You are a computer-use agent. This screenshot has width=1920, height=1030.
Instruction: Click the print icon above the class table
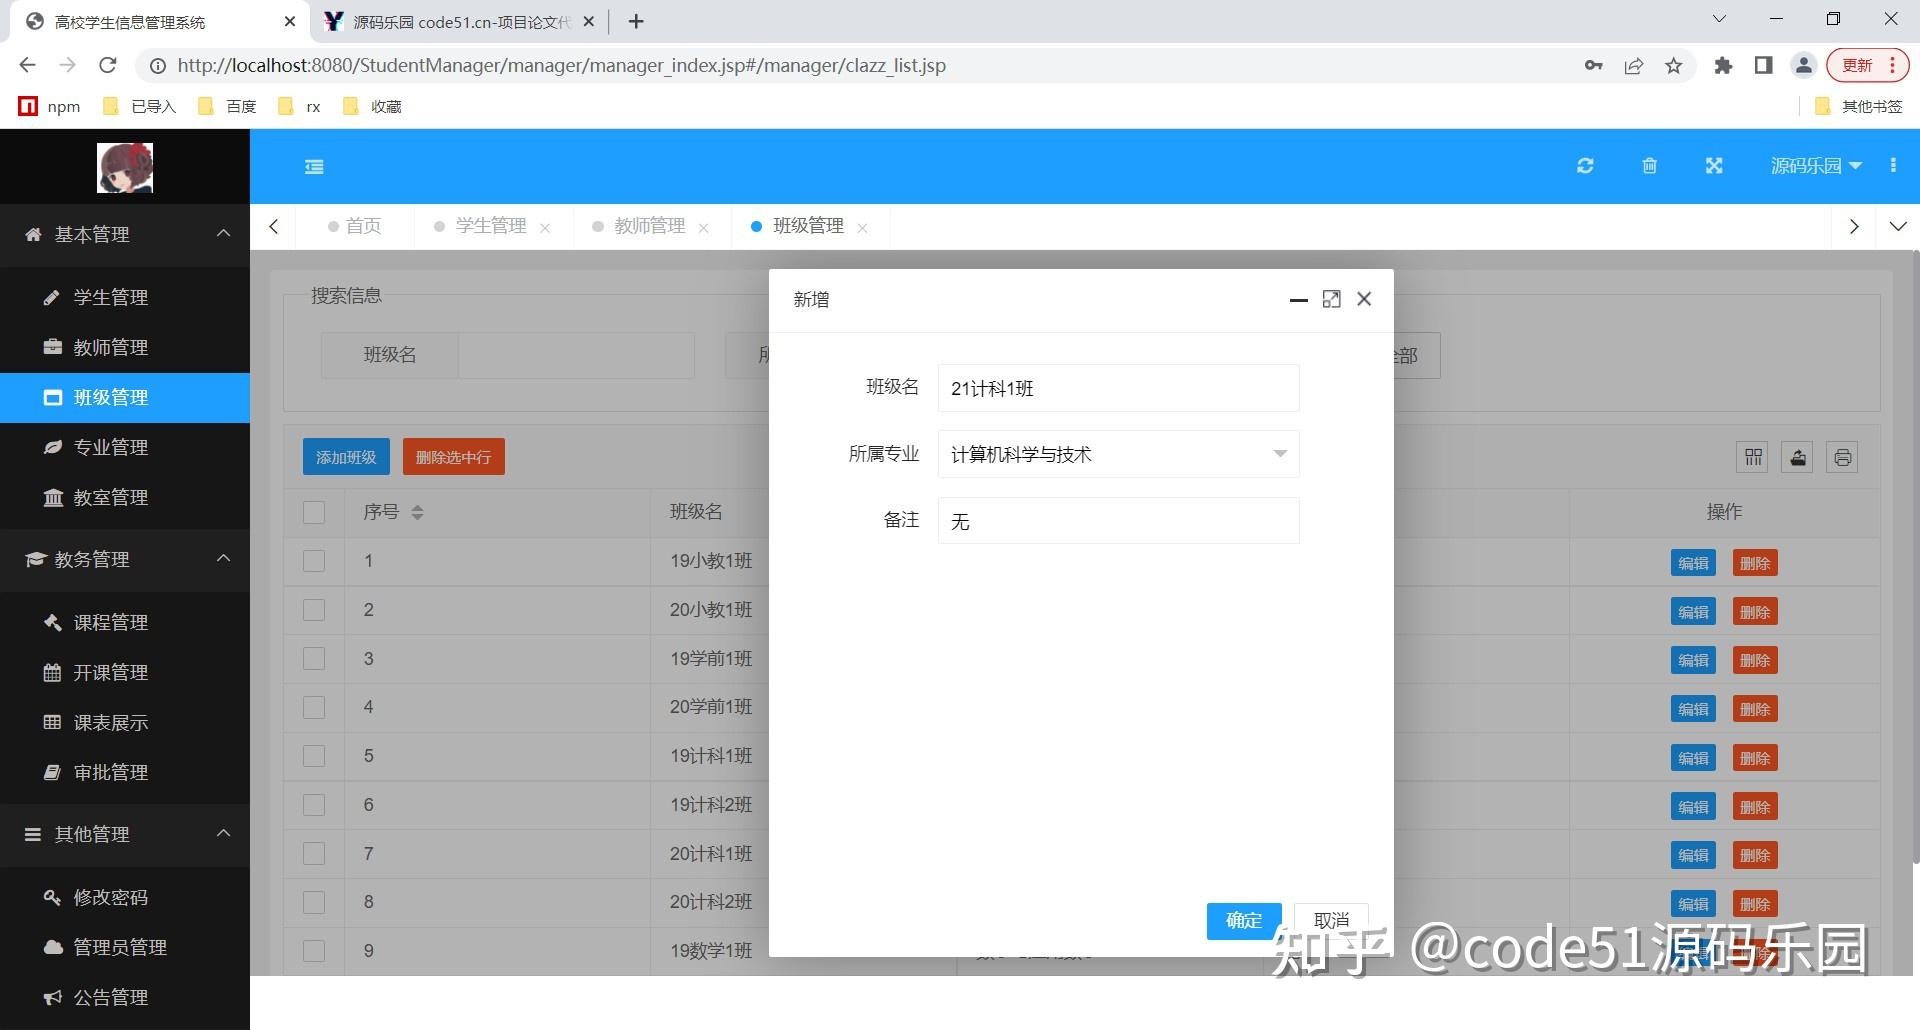[x=1842, y=457]
